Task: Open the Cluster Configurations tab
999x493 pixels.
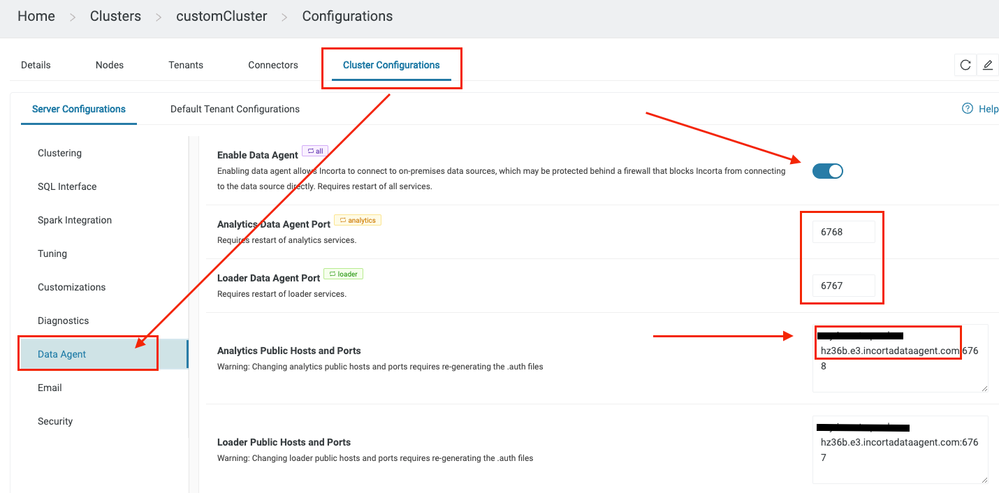Action: coord(391,65)
